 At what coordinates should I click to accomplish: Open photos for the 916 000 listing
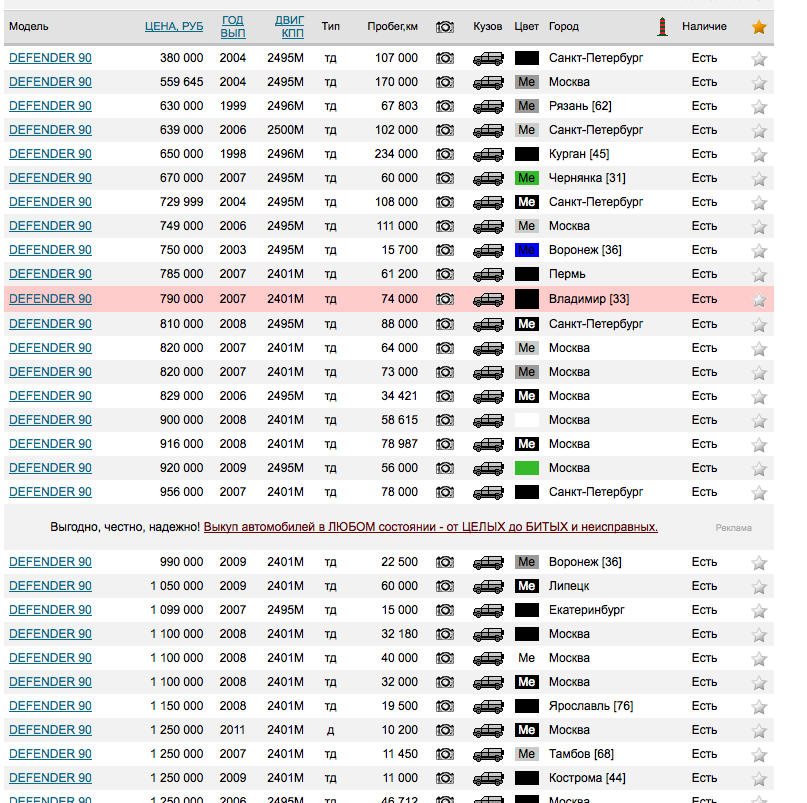point(445,444)
